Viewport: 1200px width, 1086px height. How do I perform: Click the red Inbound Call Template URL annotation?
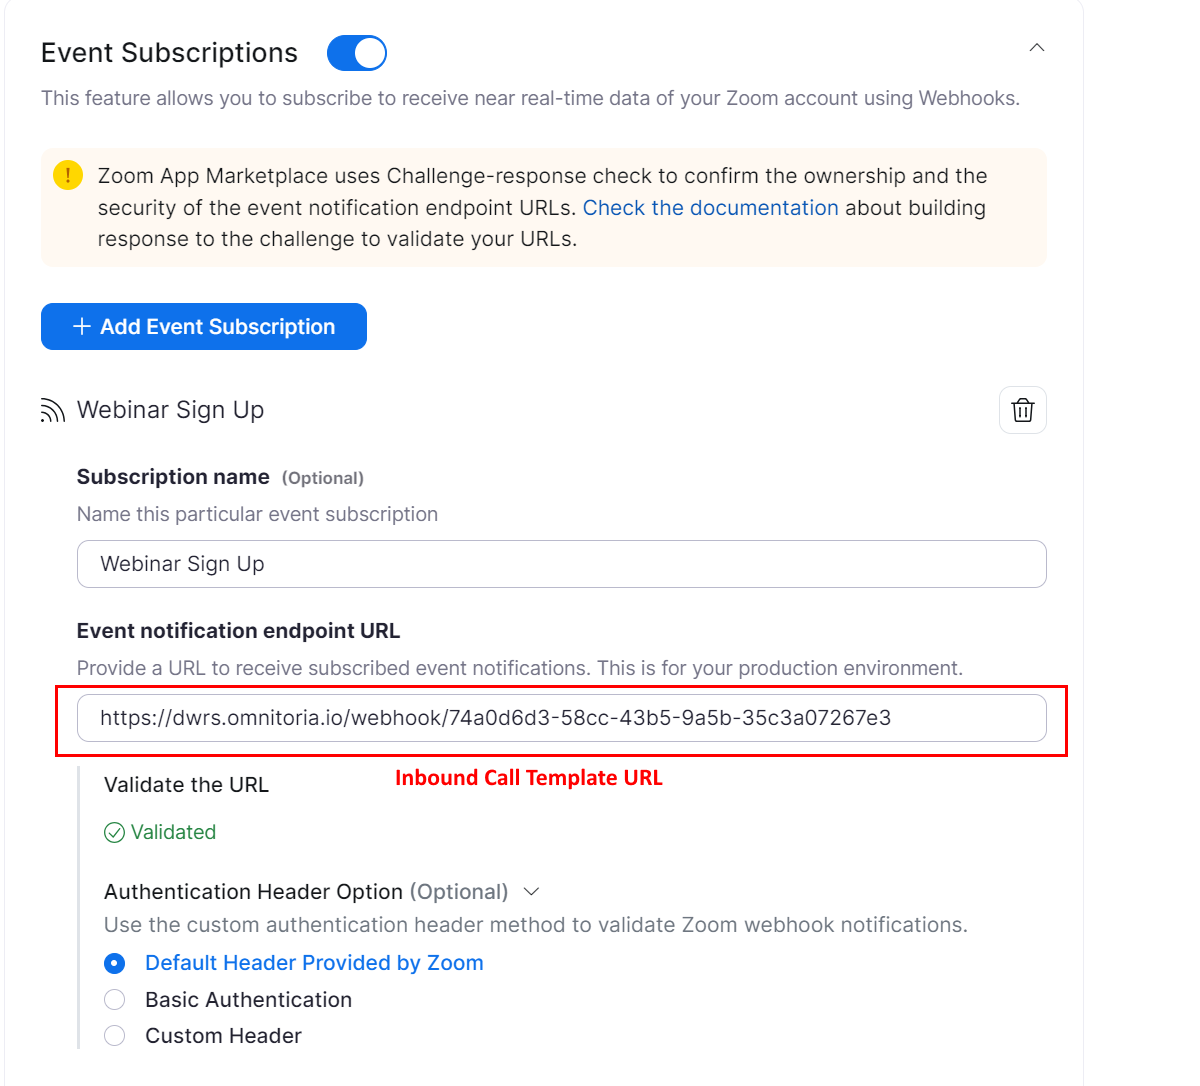pos(528,778)
